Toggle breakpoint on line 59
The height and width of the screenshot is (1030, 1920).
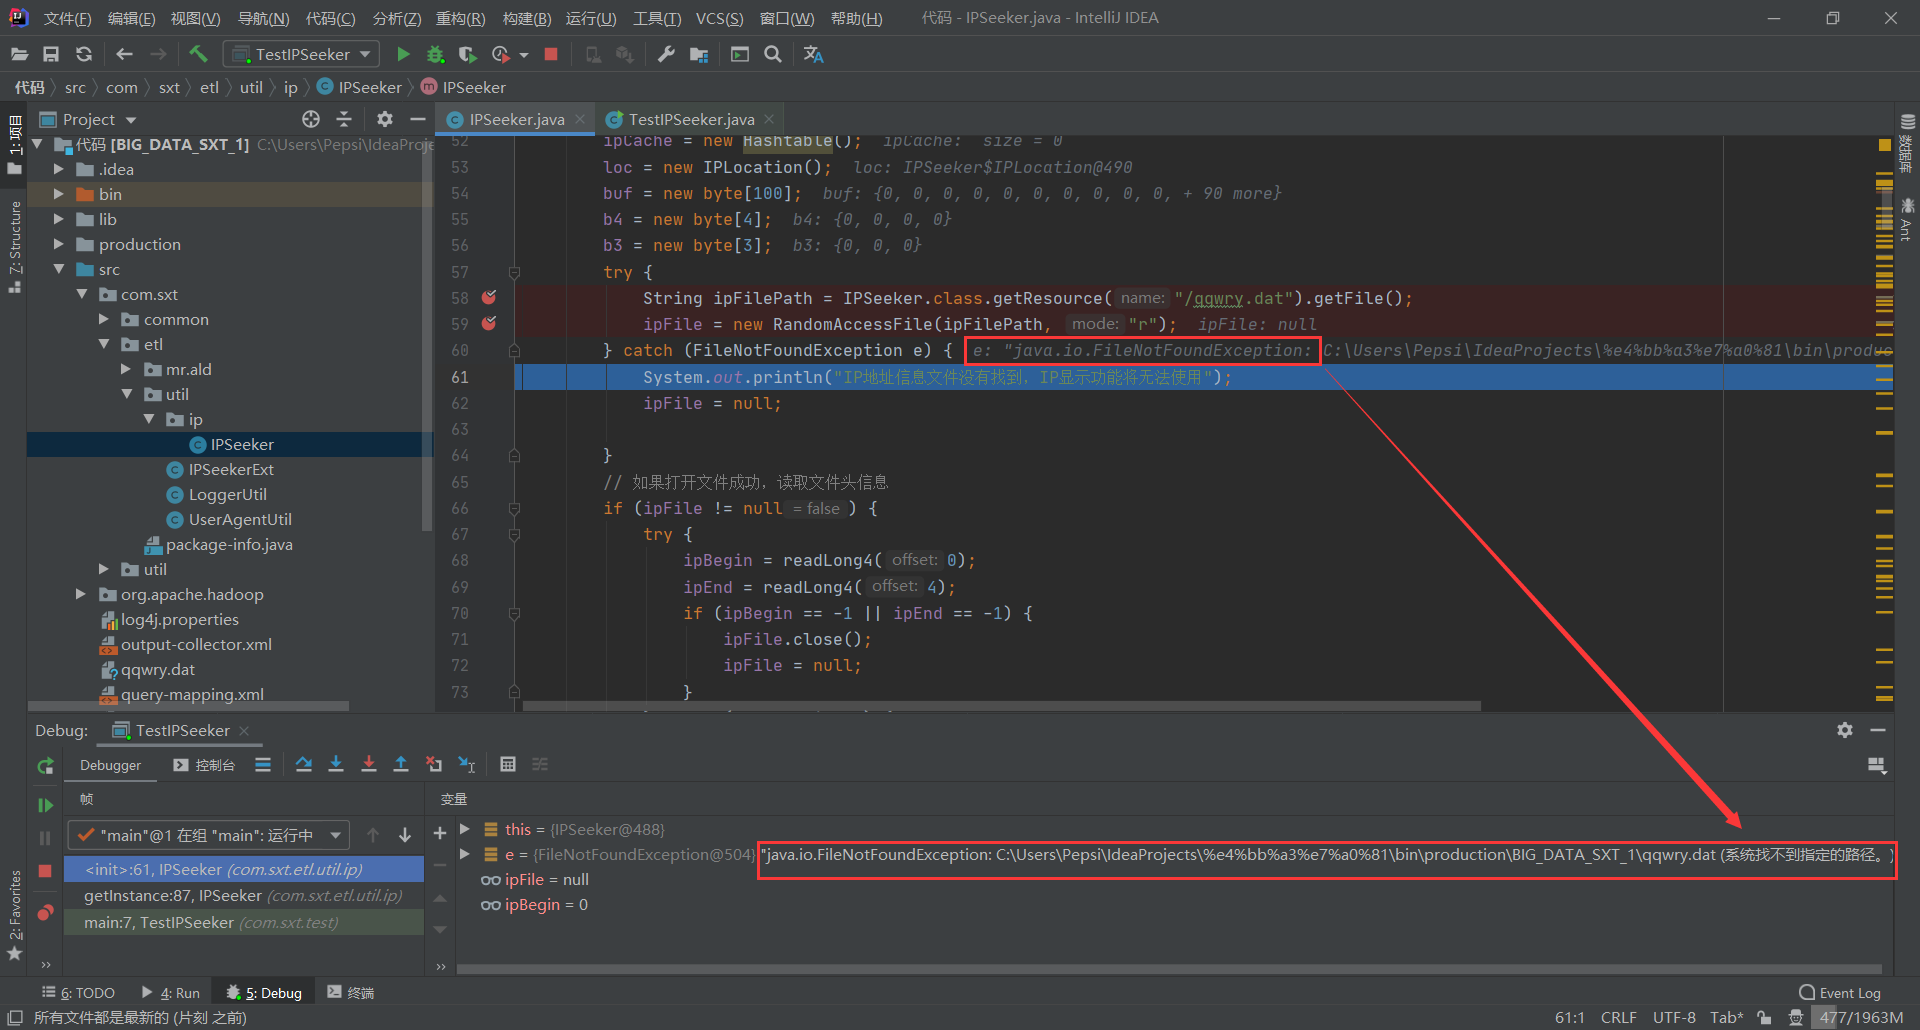[x=489, y=323]
